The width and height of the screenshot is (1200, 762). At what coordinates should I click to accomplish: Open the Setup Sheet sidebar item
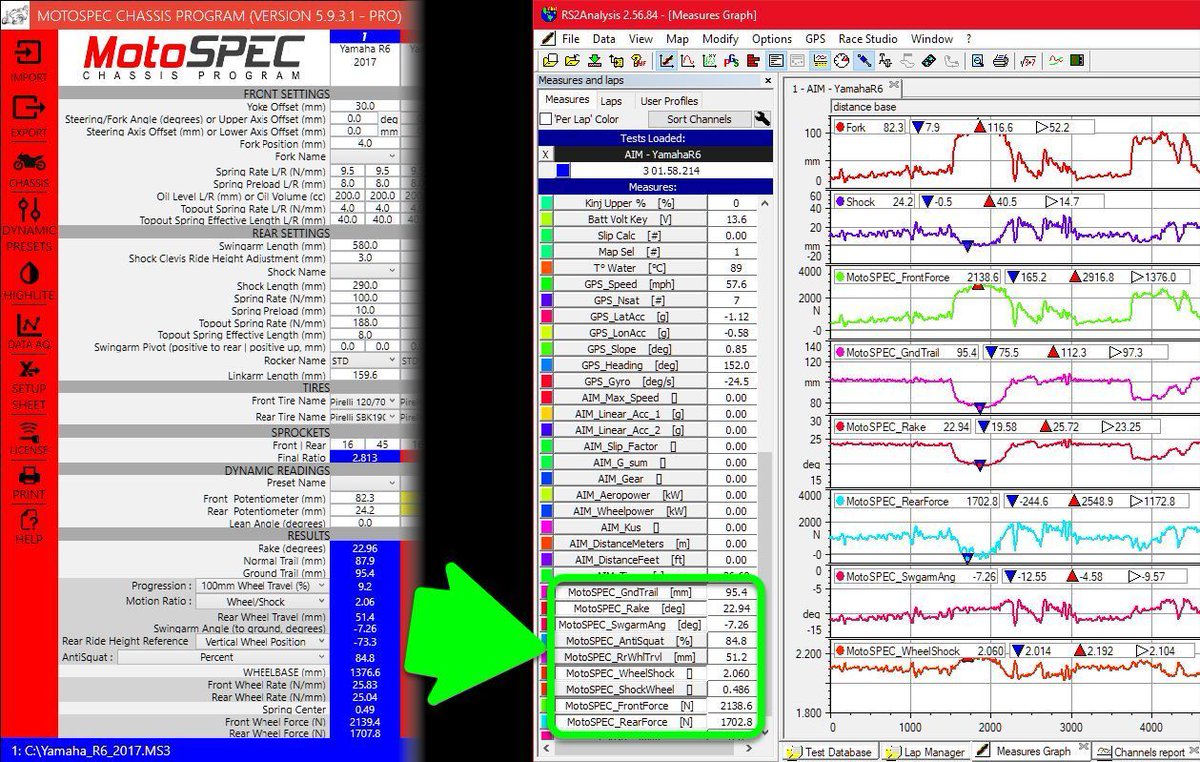pos(28,385)
